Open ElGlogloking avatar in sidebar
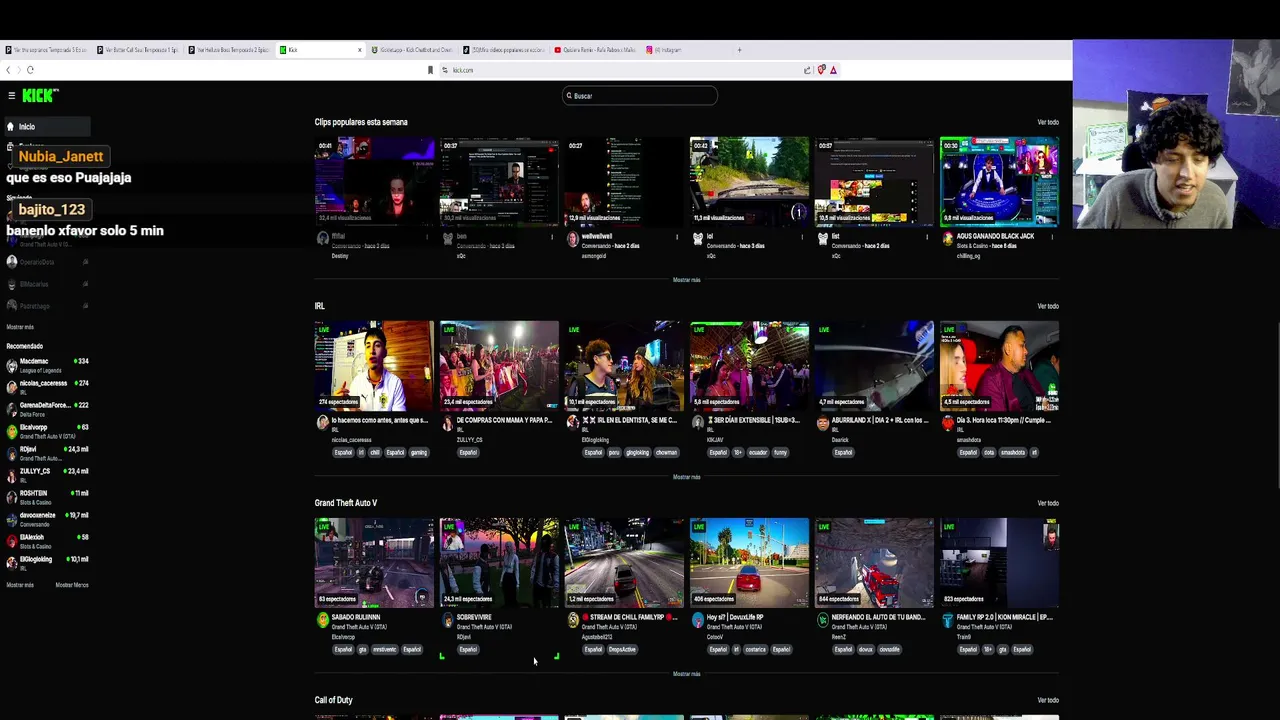Image resolution: width=1280 pixels, height=720 pixels. (12, 563)
